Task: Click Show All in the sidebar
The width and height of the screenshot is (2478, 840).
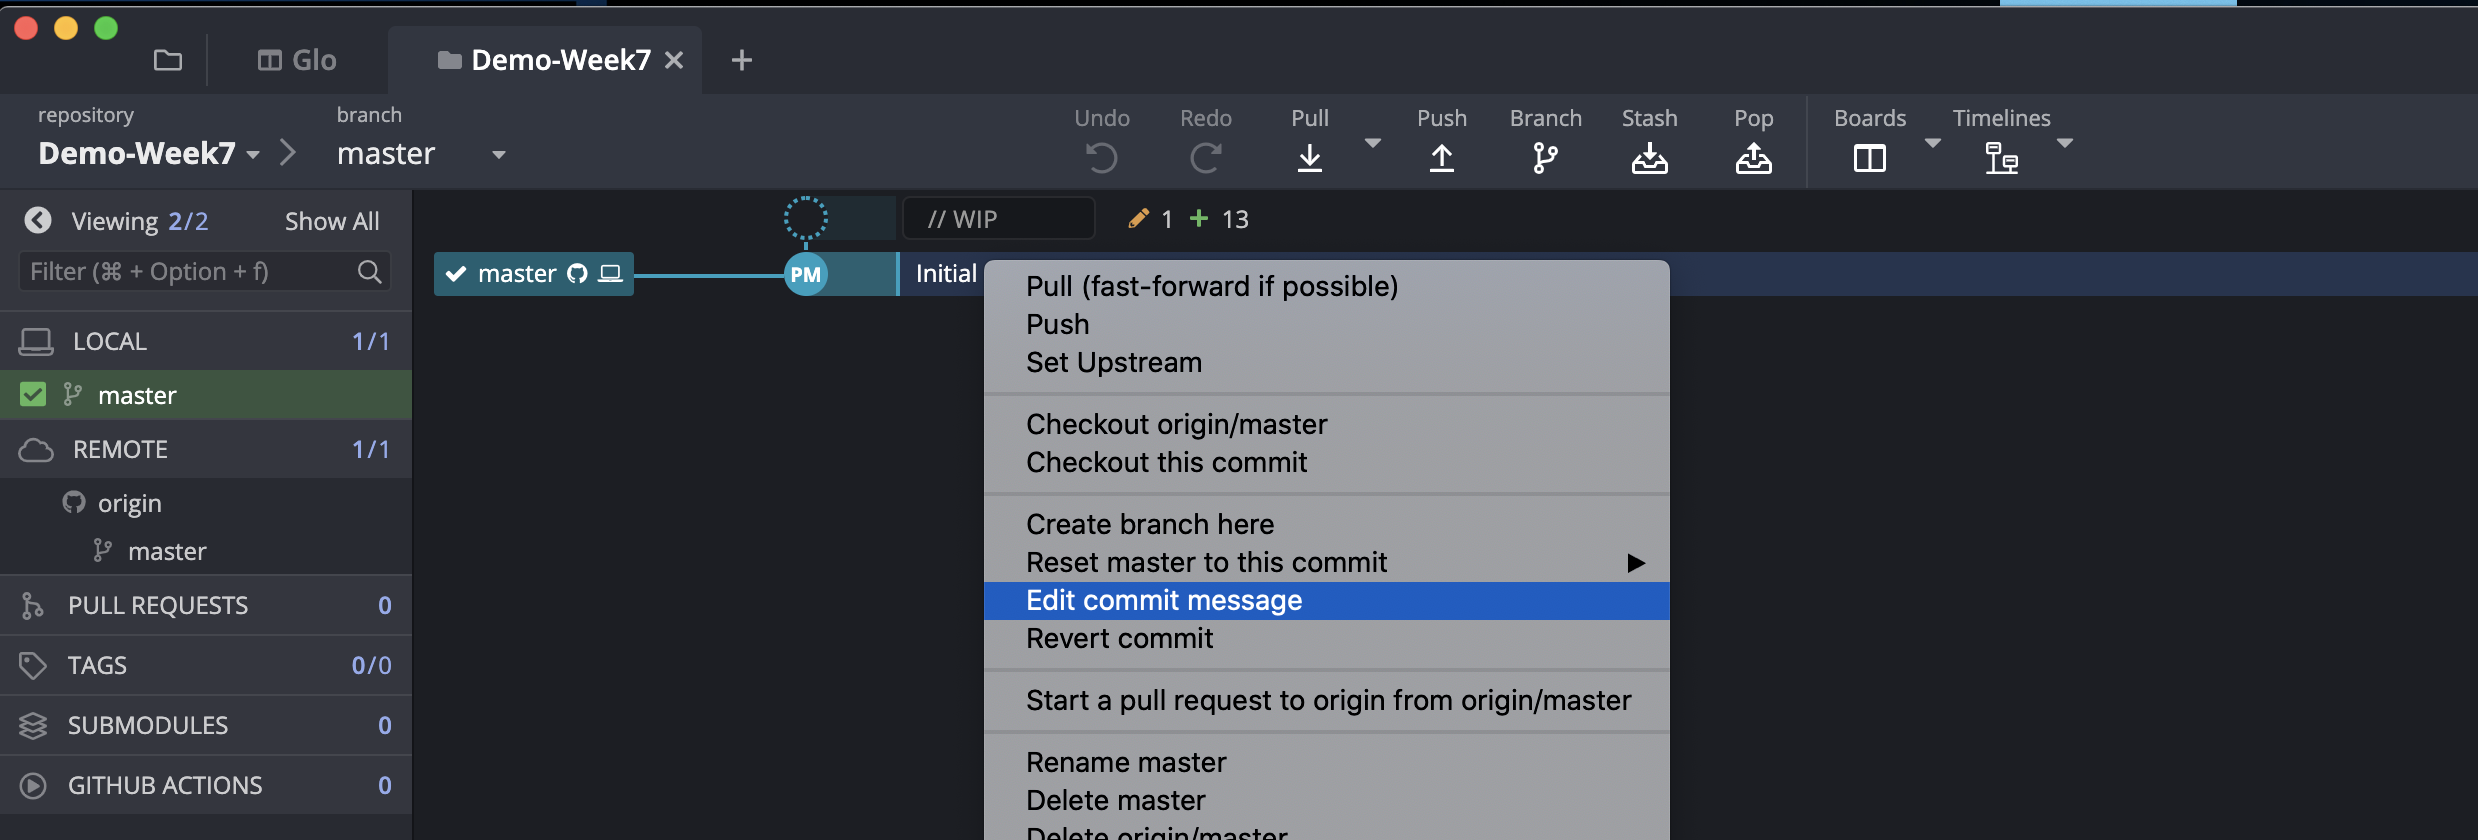Action: tap(332, 221)
